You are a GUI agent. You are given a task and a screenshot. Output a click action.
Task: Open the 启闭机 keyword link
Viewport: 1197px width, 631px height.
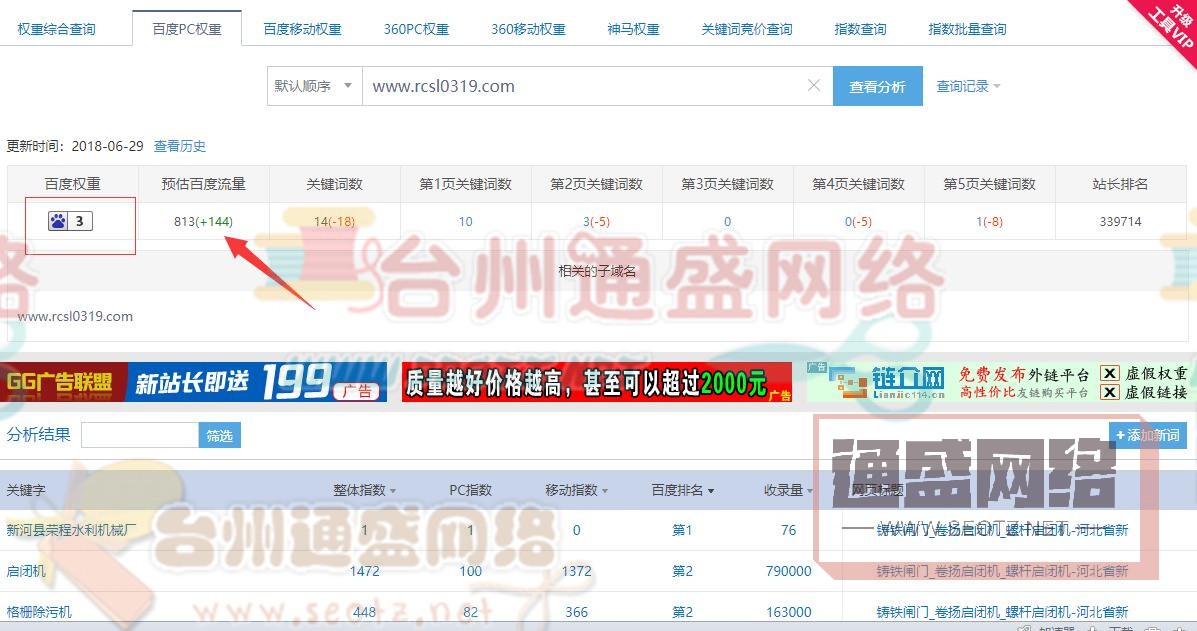click(26, 571)
